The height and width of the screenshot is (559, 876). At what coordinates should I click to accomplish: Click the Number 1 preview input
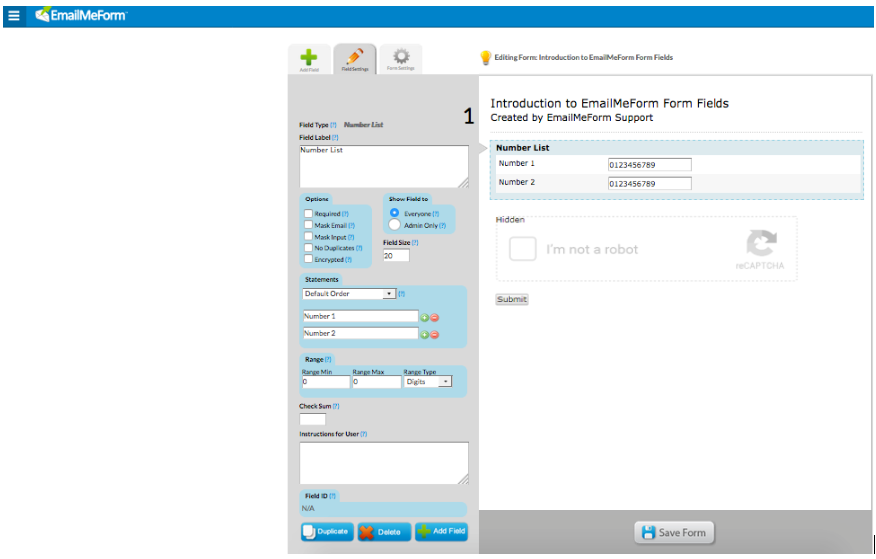pyautogui.click(x=650, y=165)
